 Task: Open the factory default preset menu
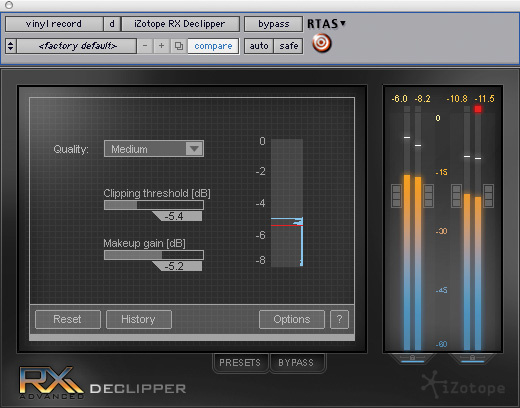coord(77,46)
